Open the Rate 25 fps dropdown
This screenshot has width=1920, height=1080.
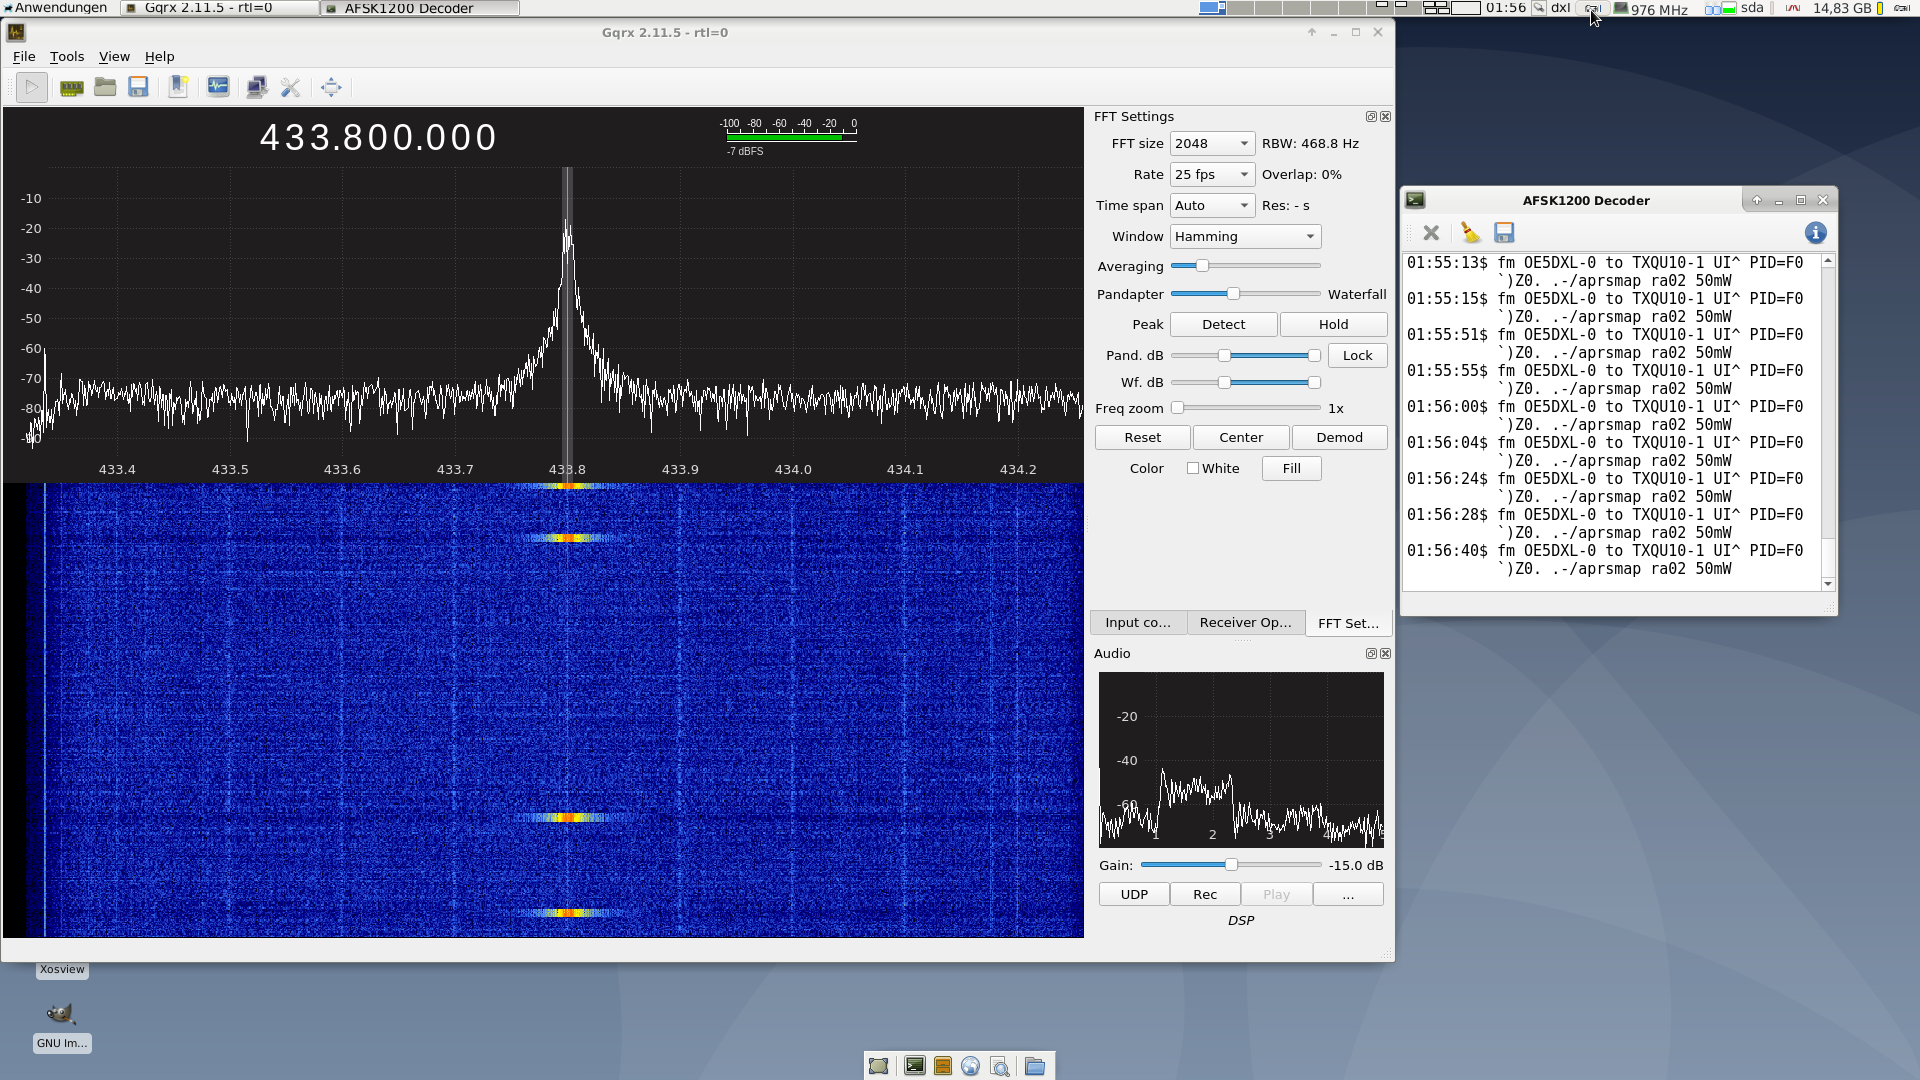(x=1212, y=175)
